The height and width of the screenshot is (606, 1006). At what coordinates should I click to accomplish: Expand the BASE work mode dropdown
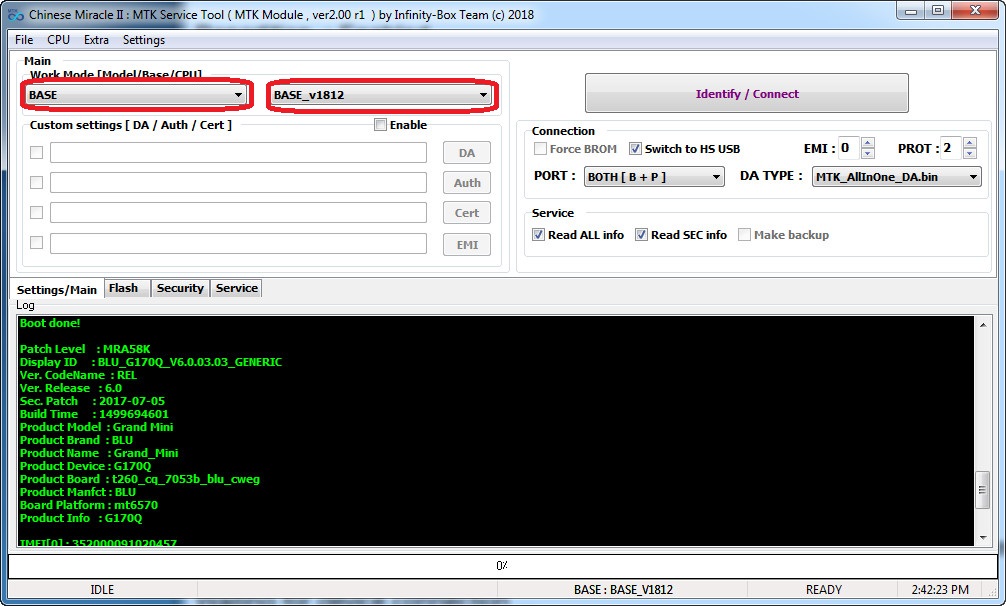136,95
